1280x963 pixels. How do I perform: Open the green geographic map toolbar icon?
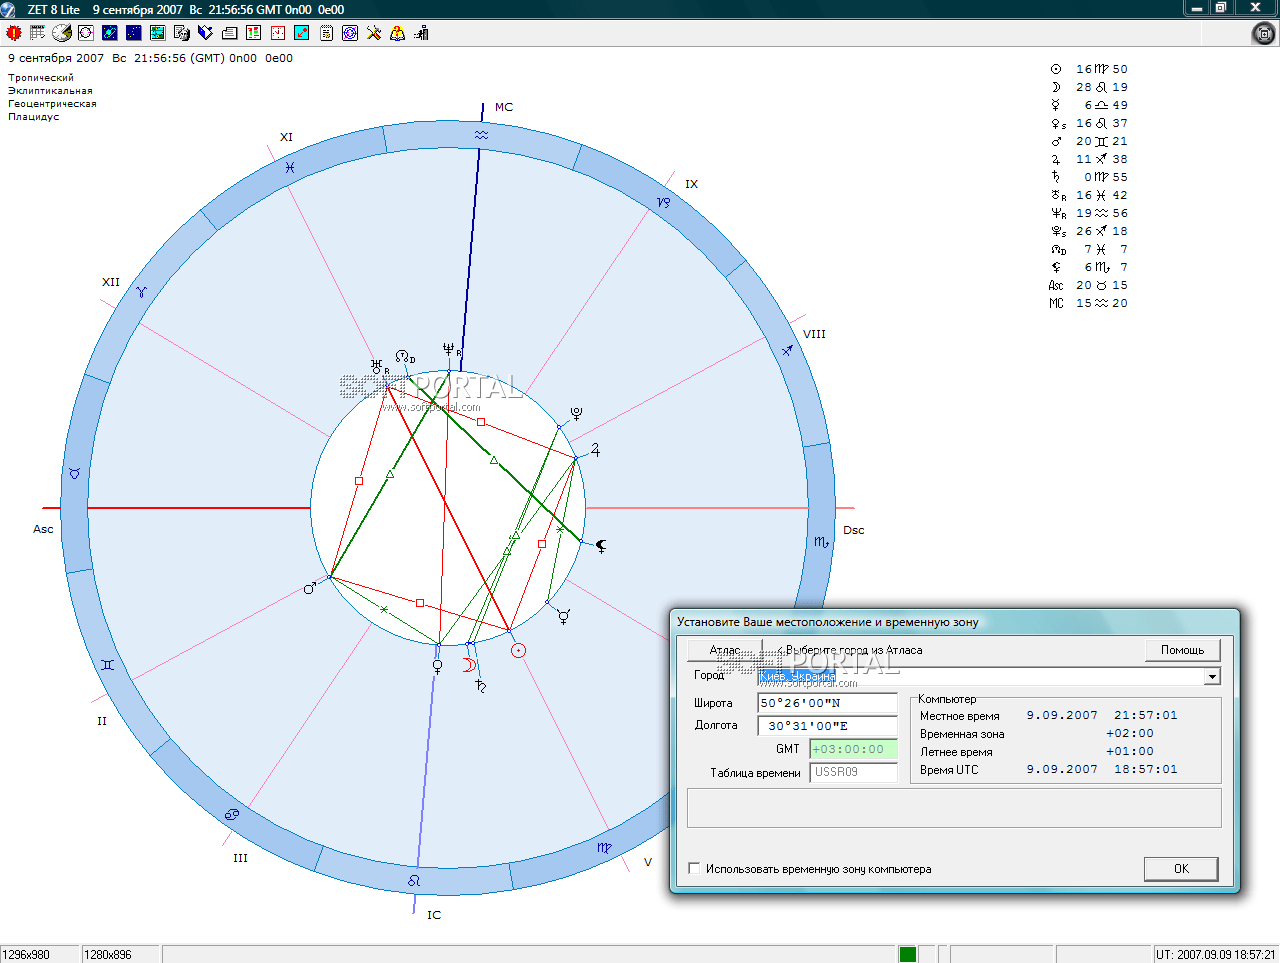(158, 33)
